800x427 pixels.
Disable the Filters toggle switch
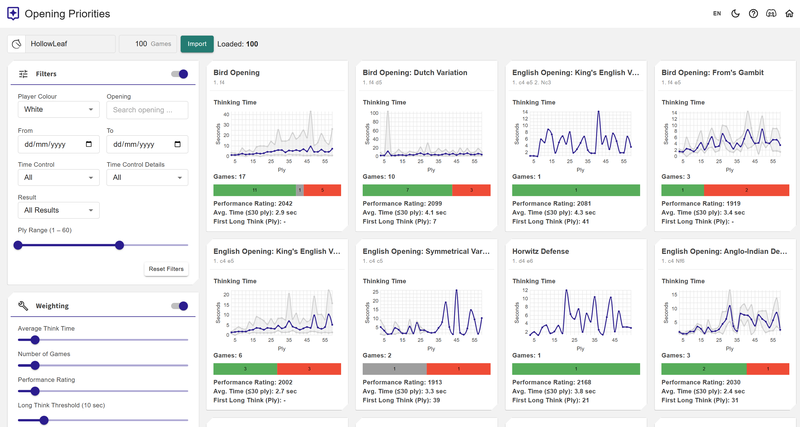(x=180, y=74)
